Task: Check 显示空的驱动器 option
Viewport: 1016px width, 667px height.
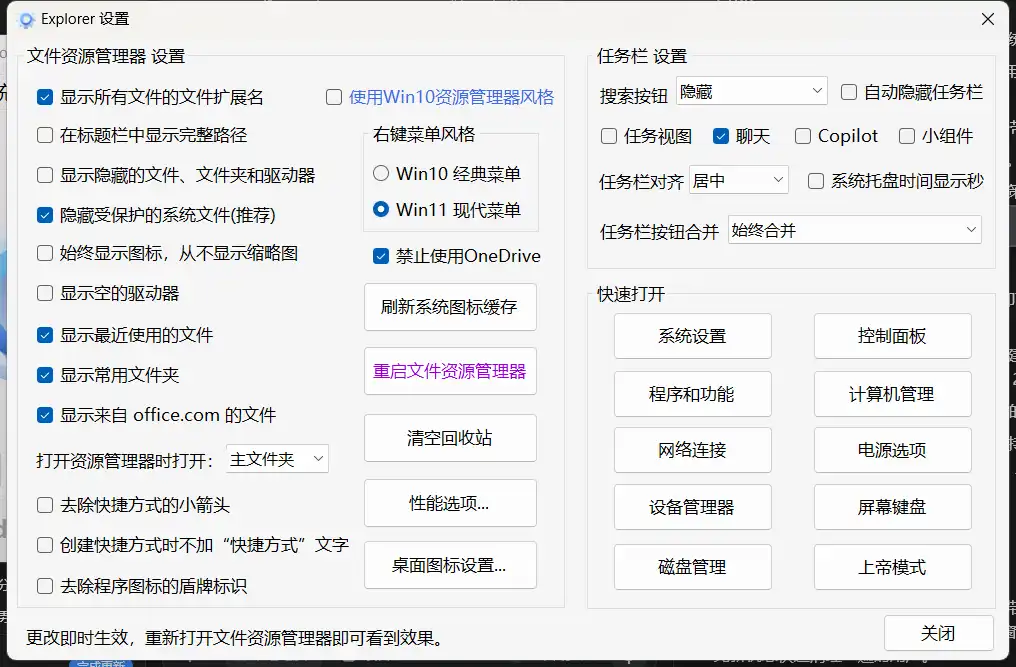Action: click(x=45, y=293)
